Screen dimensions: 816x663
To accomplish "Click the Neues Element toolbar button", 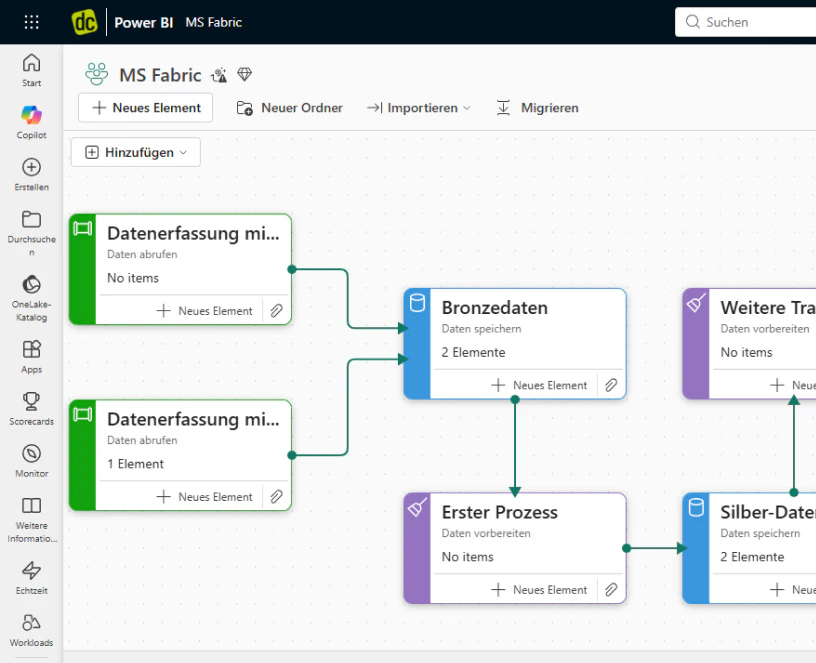I will point(146,108).
